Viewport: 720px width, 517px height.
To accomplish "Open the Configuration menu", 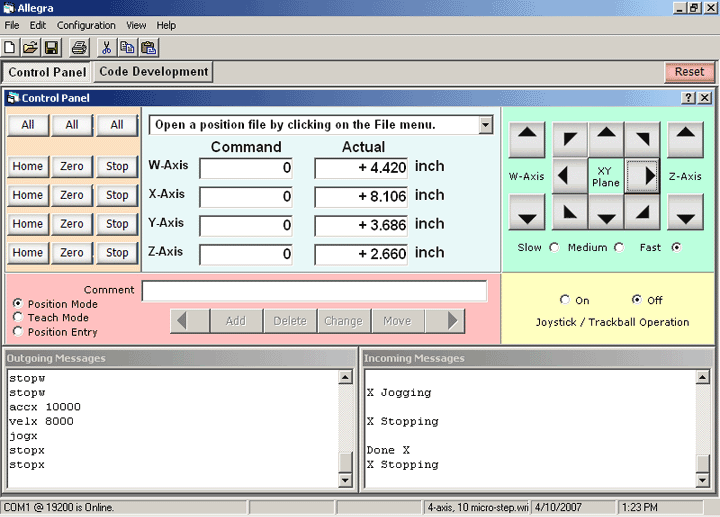I will [x=86, y=25].
